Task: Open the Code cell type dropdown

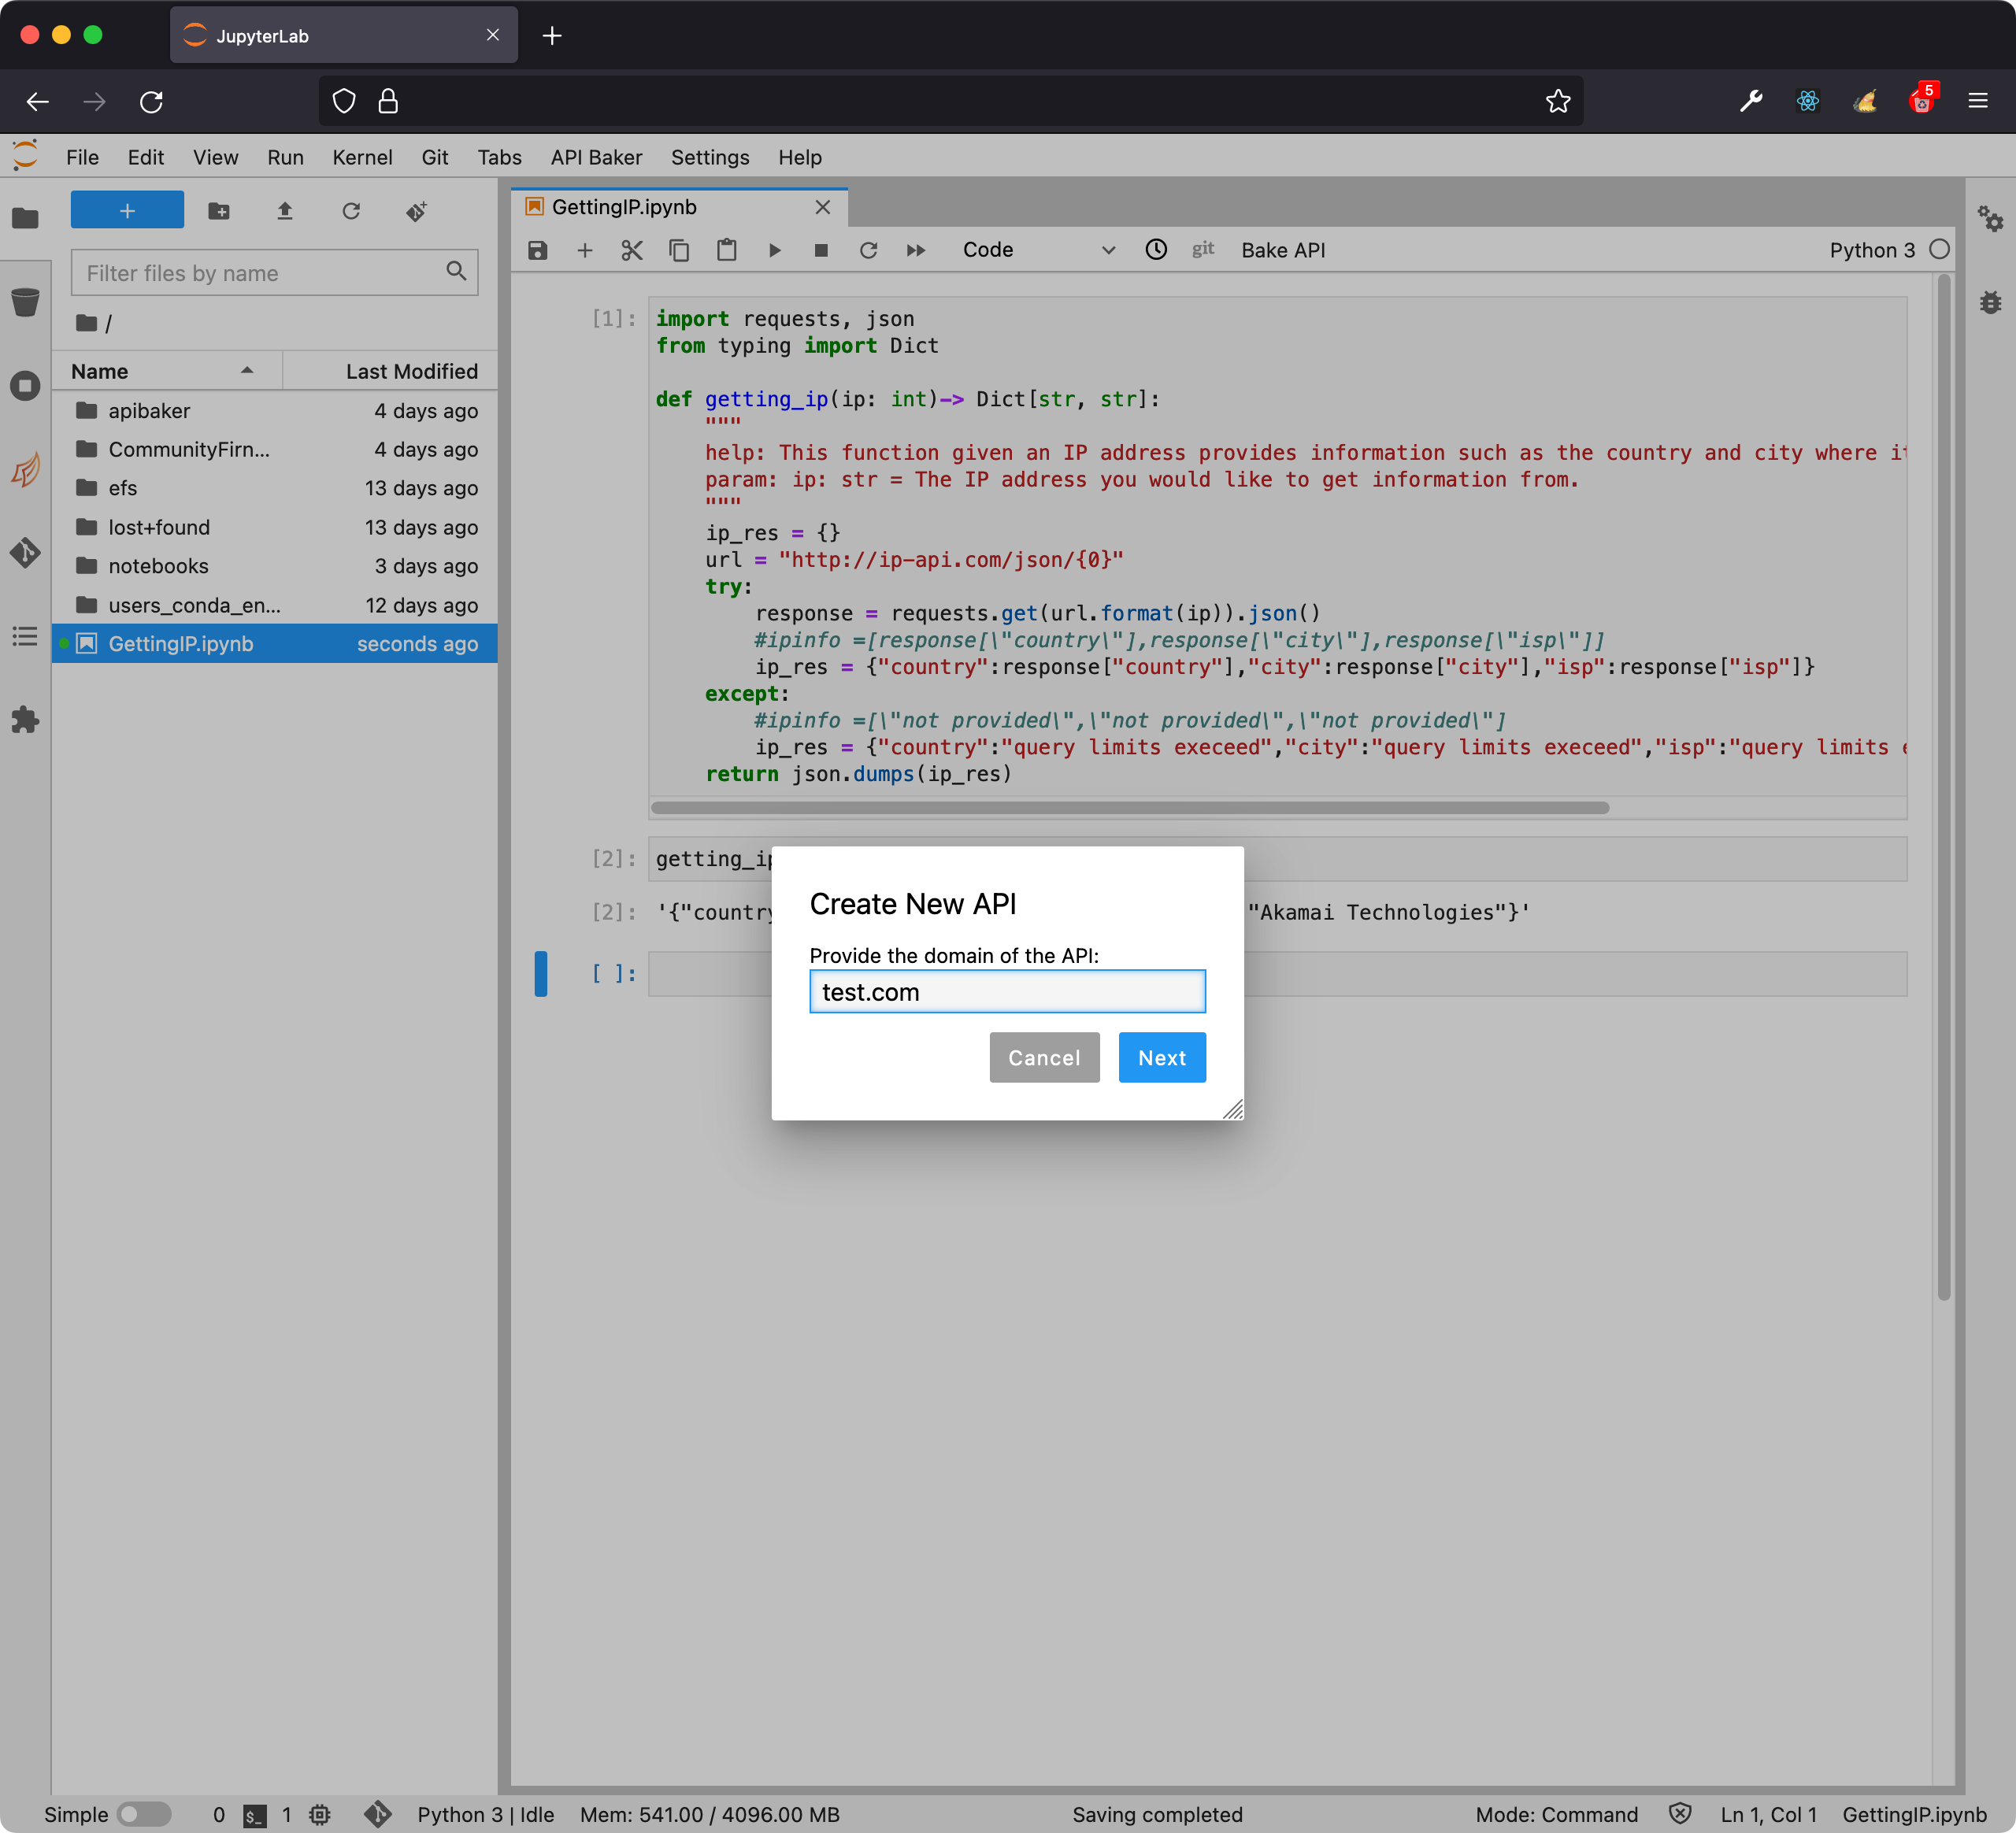Action: [x=1038, y=250]
